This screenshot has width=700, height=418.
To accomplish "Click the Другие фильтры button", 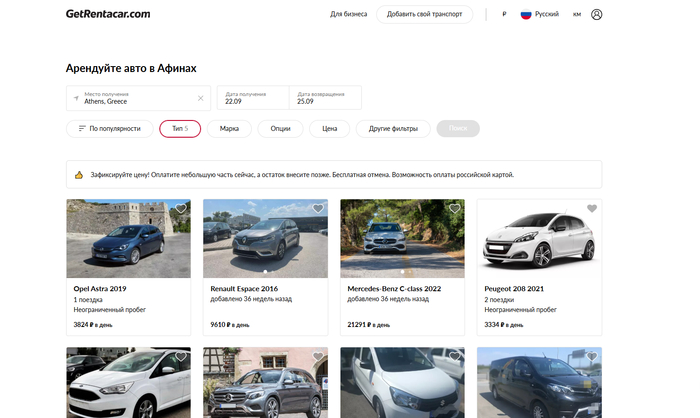I will [393, 129].
